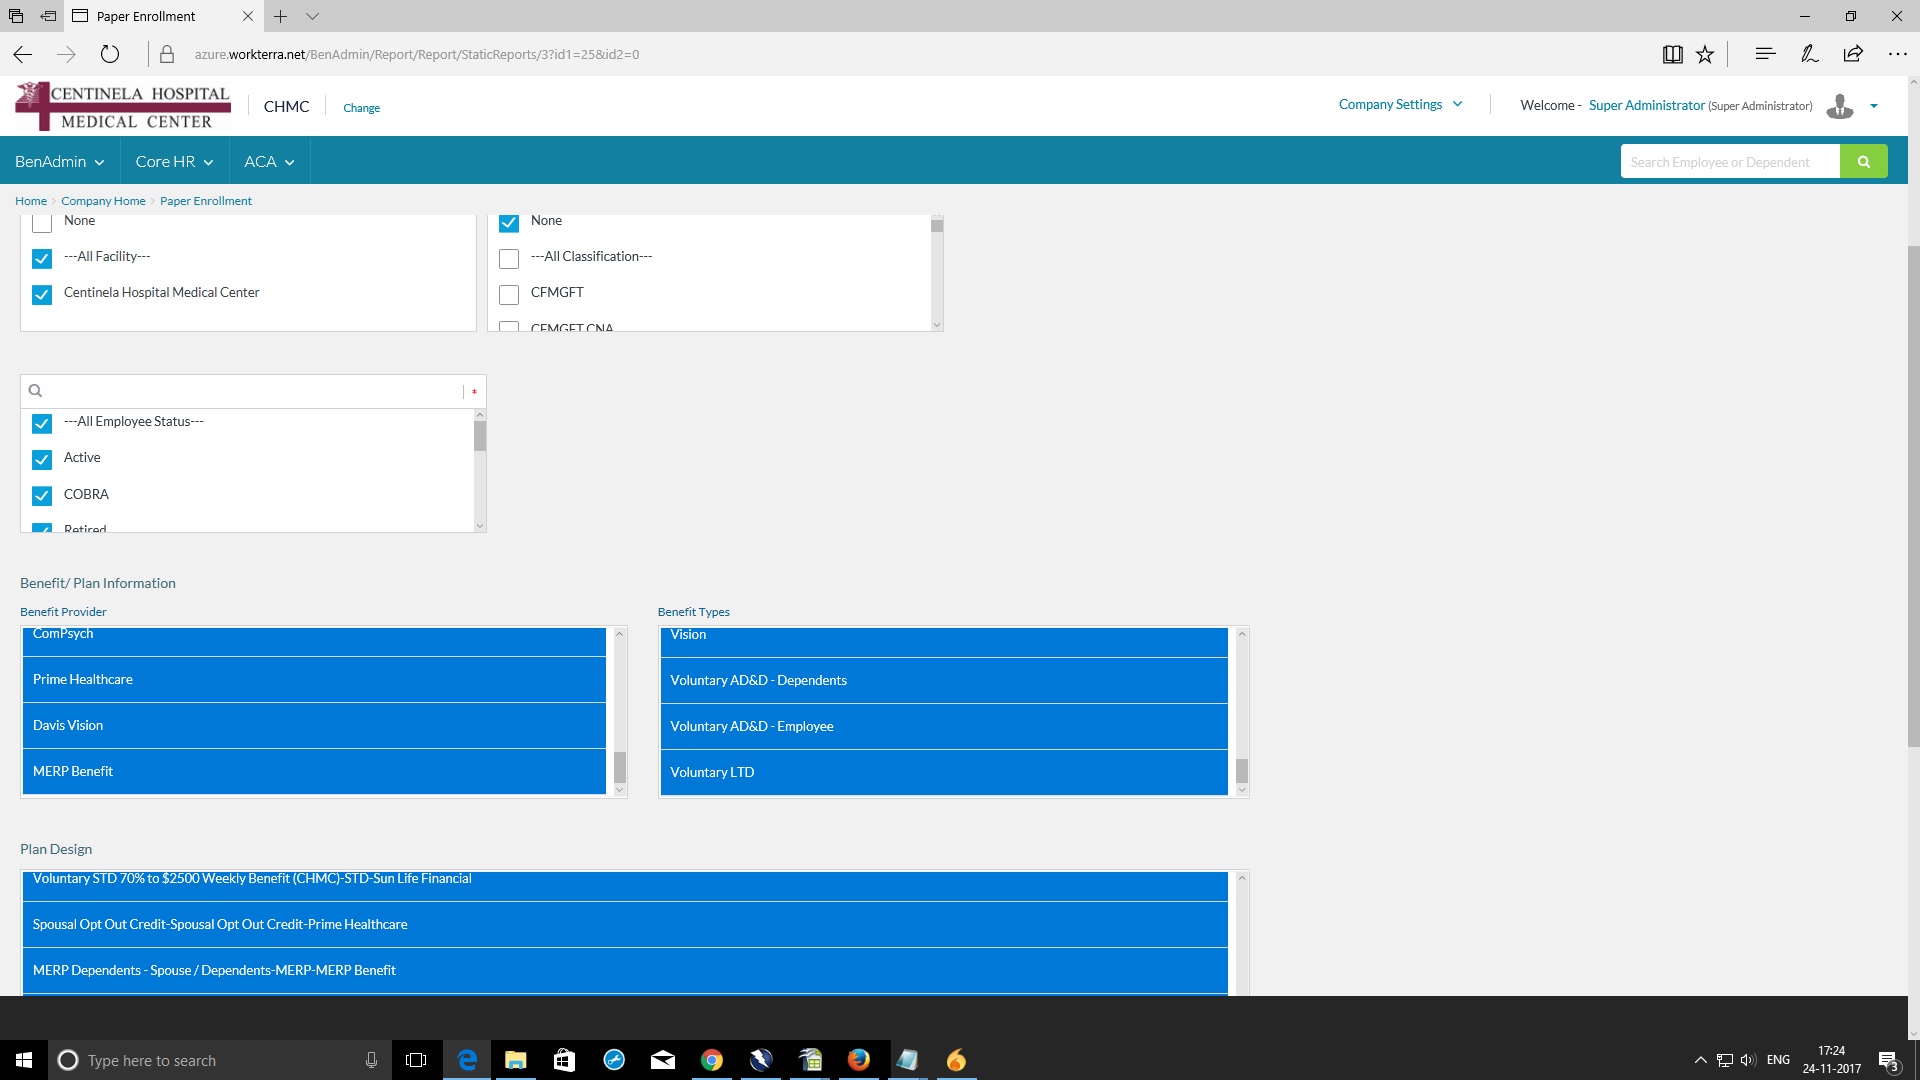Add page to favorites star icon
Screen dimensions: 1920x1080
[1705, 55]
